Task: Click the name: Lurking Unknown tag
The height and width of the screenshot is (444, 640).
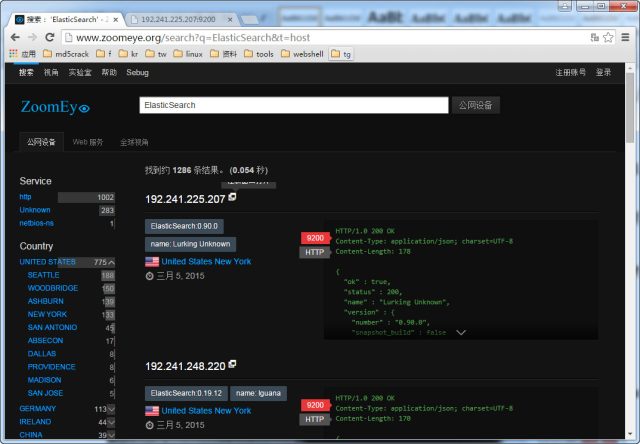Action: pos(190,244)
